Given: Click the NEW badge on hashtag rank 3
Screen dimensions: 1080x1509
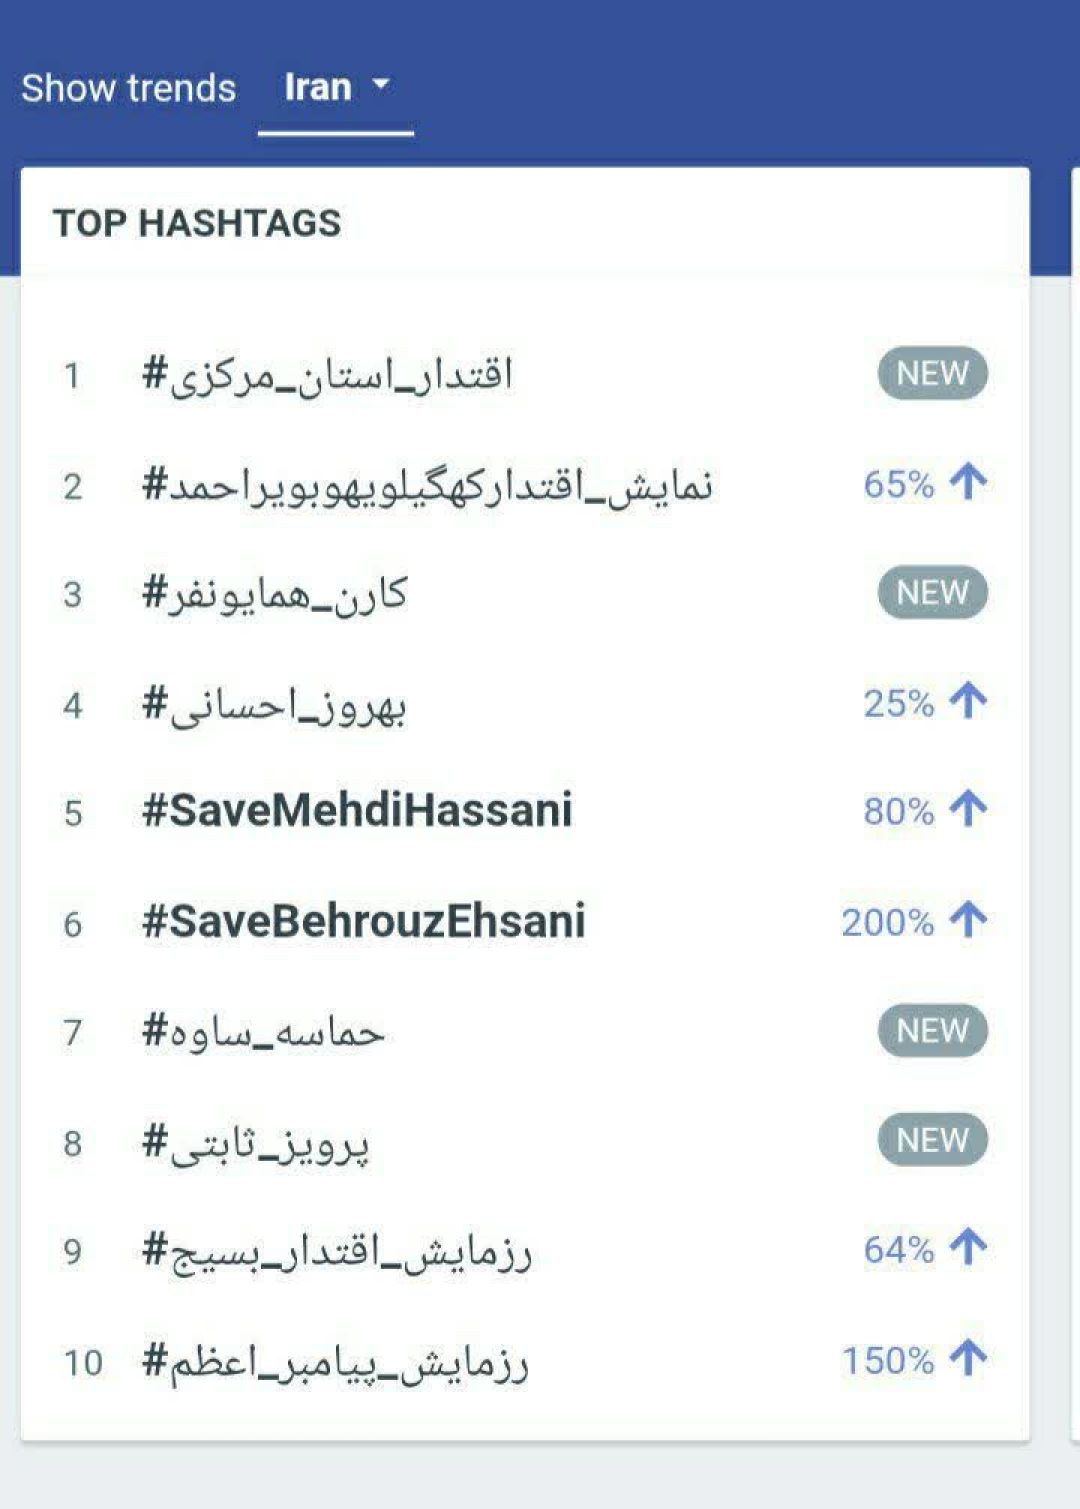Looking at the screenshot, I should pos(932,593).
